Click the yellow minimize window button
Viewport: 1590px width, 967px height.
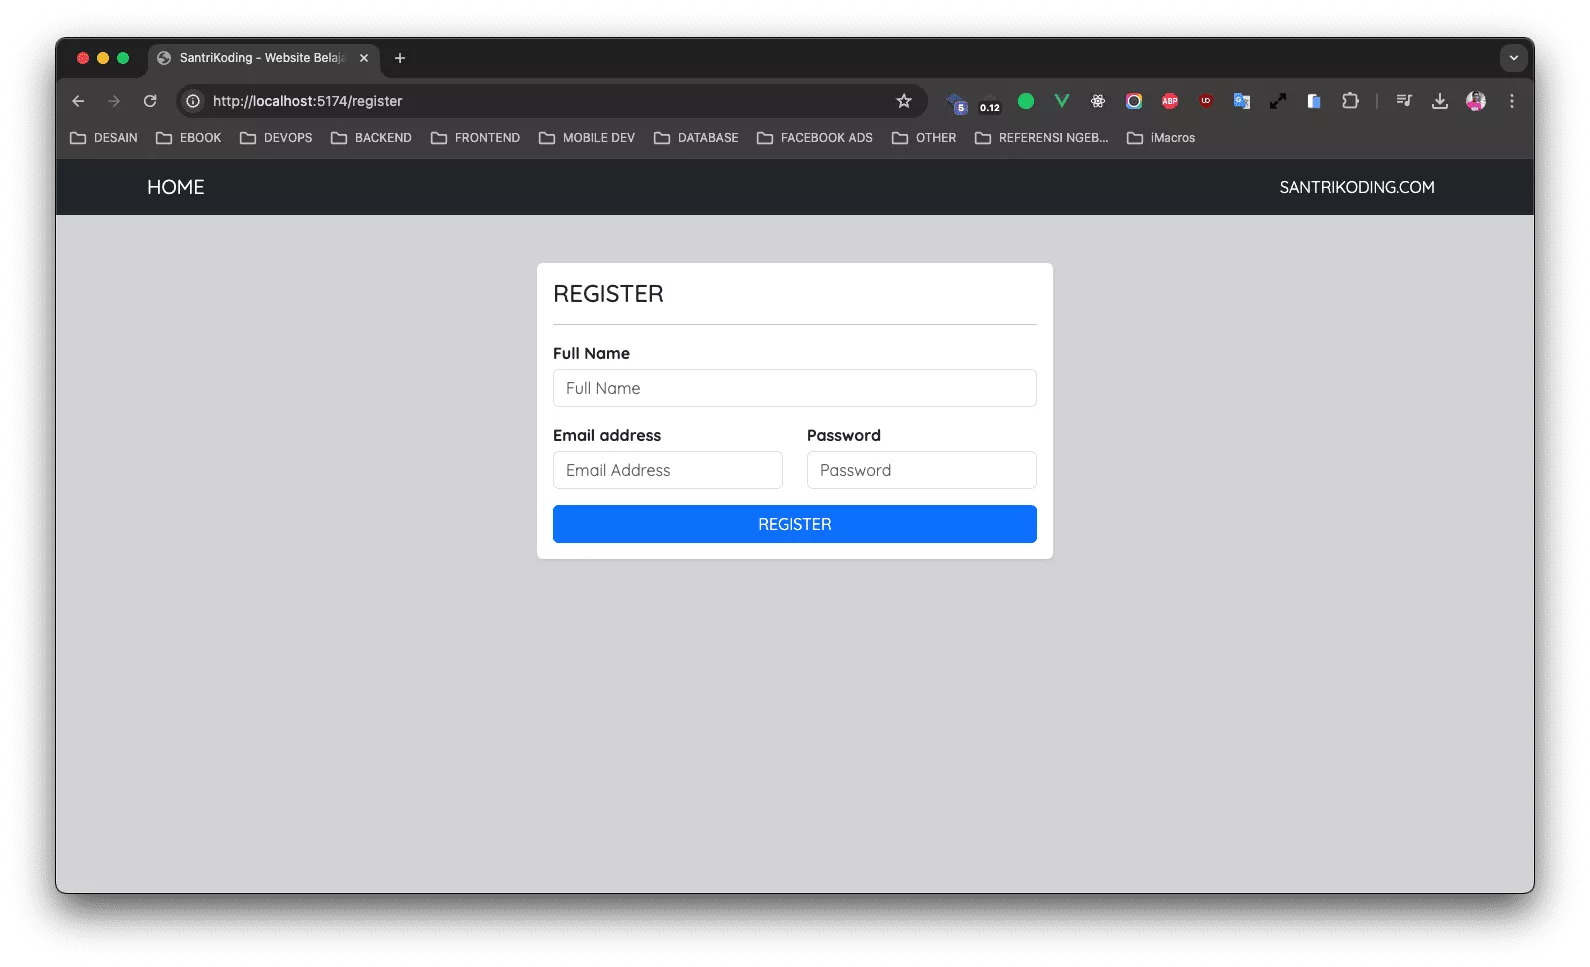pyautogui.click(x=103, y=58)
